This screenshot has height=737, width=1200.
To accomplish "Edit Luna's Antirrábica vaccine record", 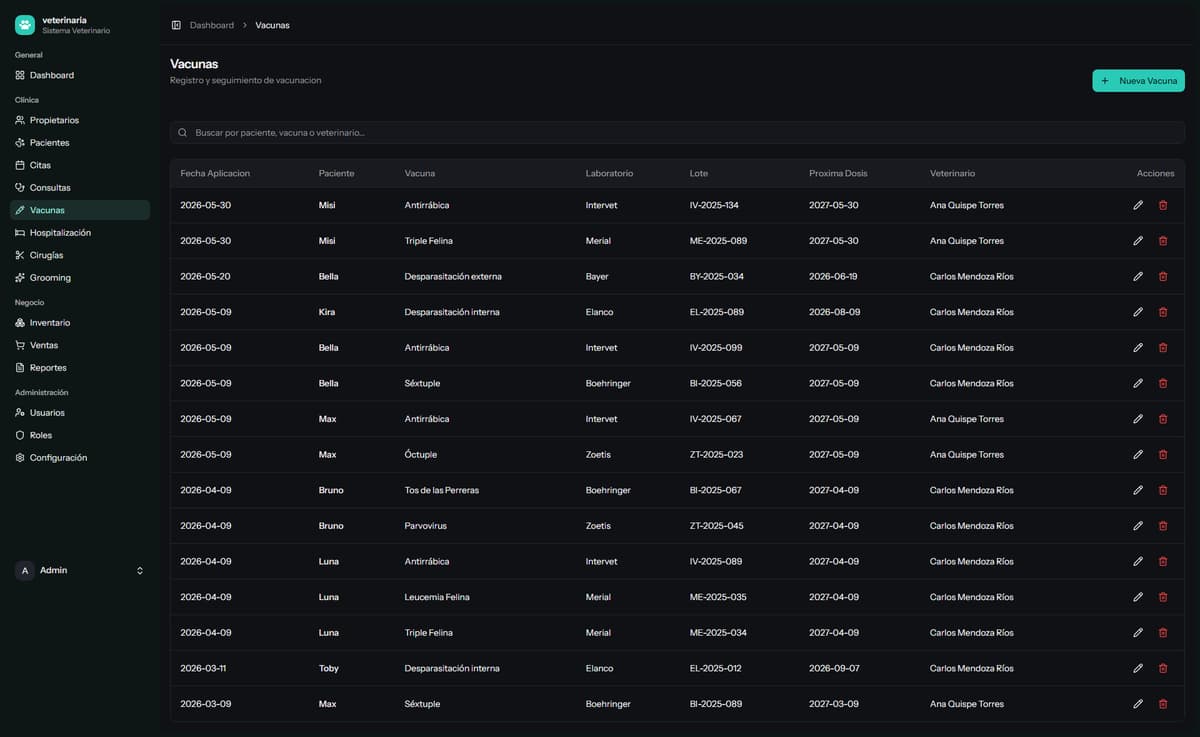I will (1138, 561).
